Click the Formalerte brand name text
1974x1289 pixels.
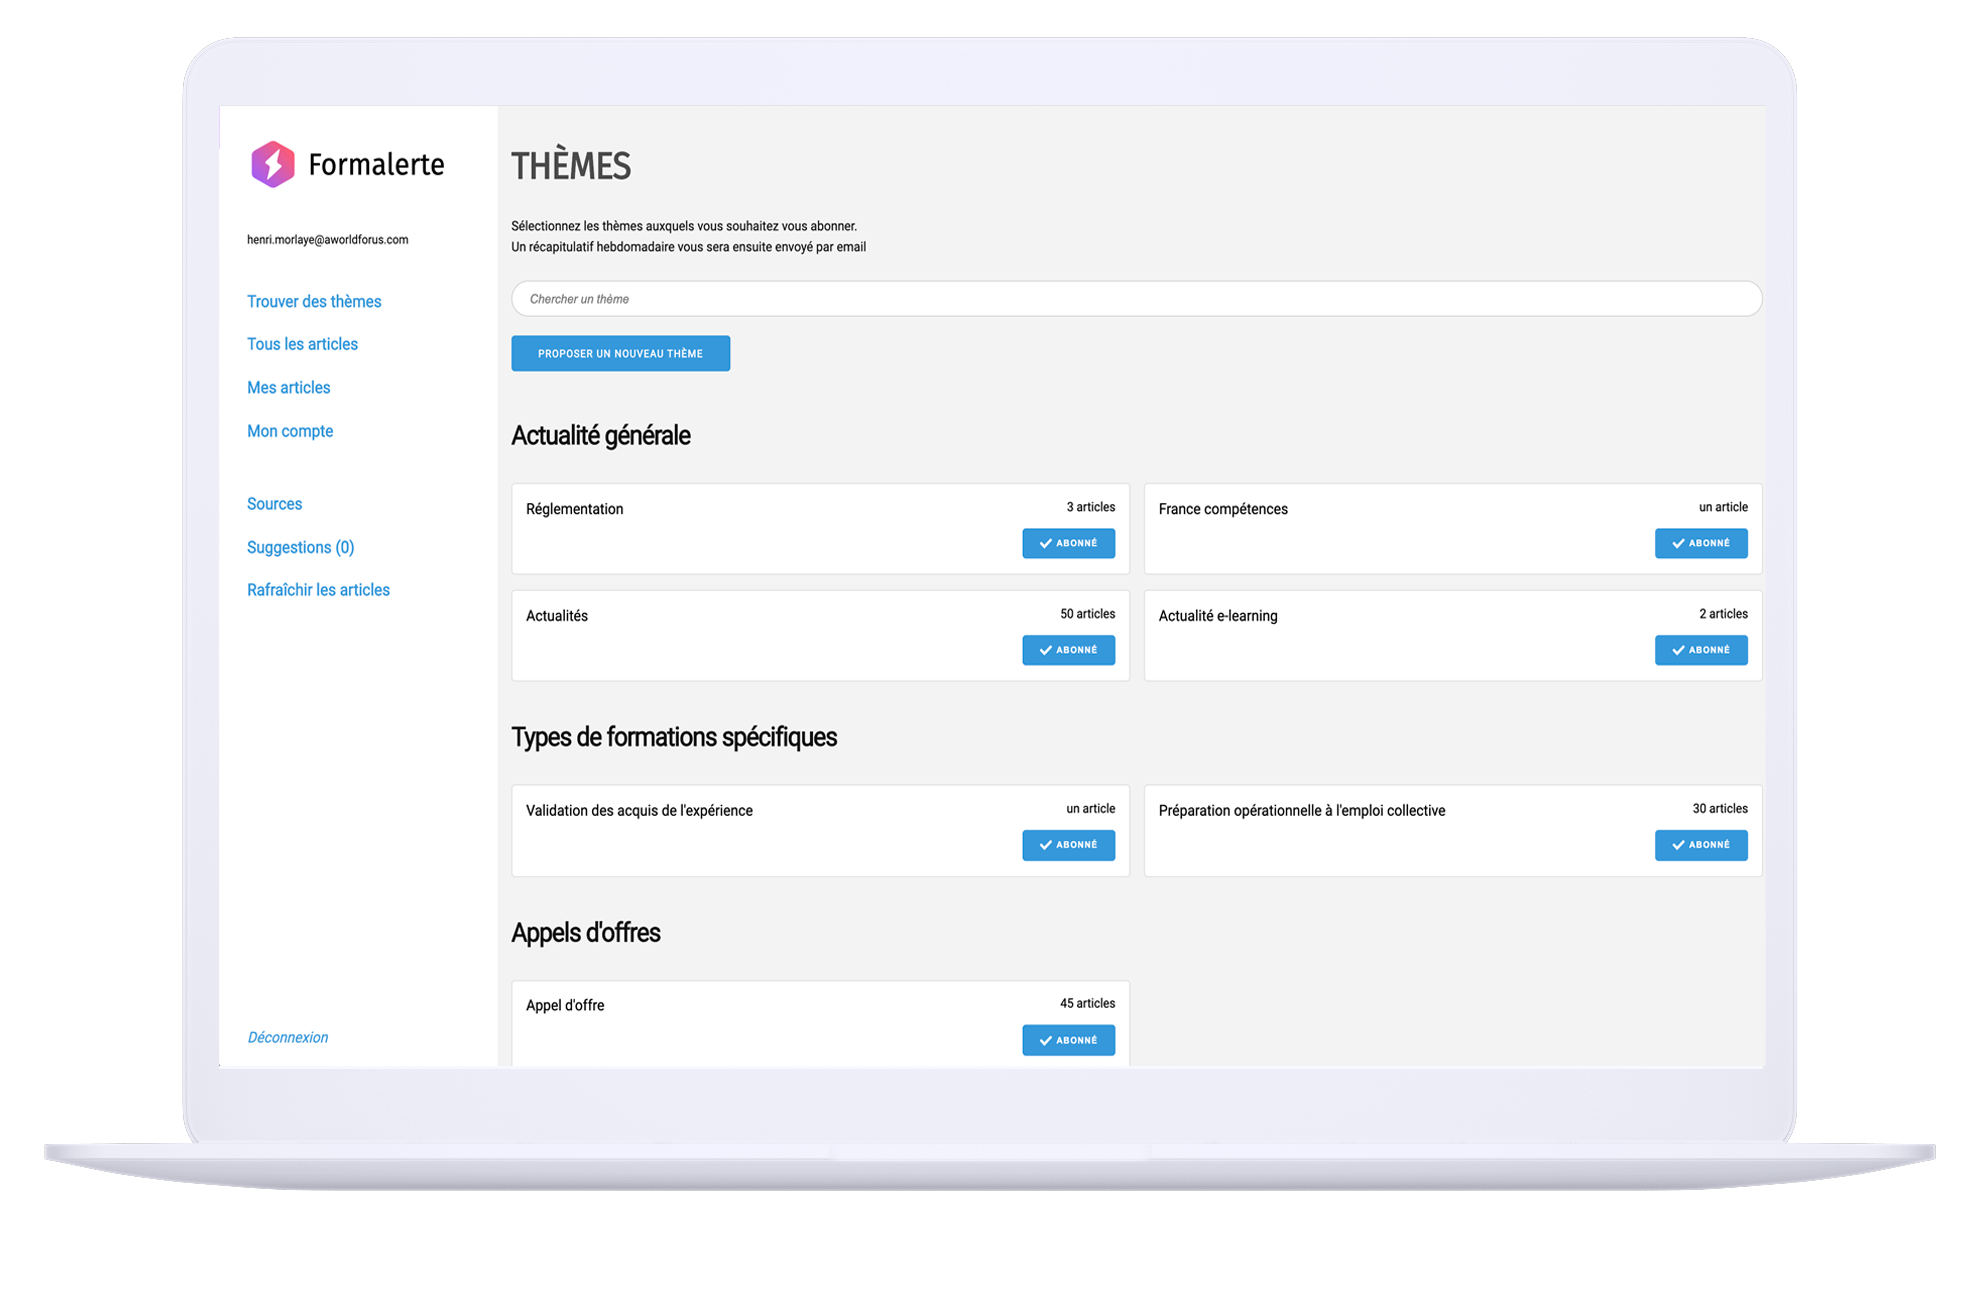point(376,164)
